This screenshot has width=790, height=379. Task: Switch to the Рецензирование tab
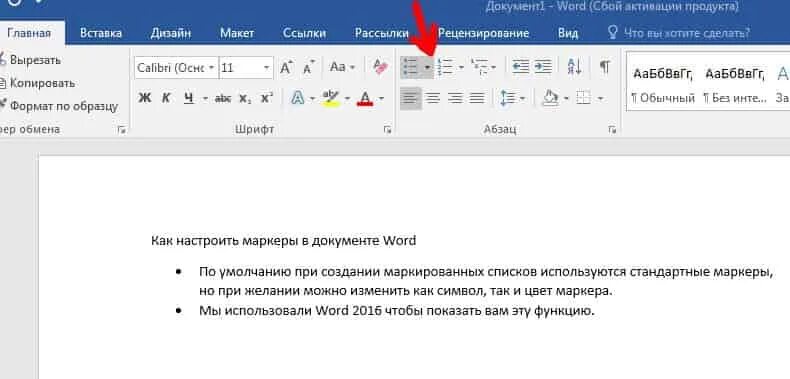(483, 33)
